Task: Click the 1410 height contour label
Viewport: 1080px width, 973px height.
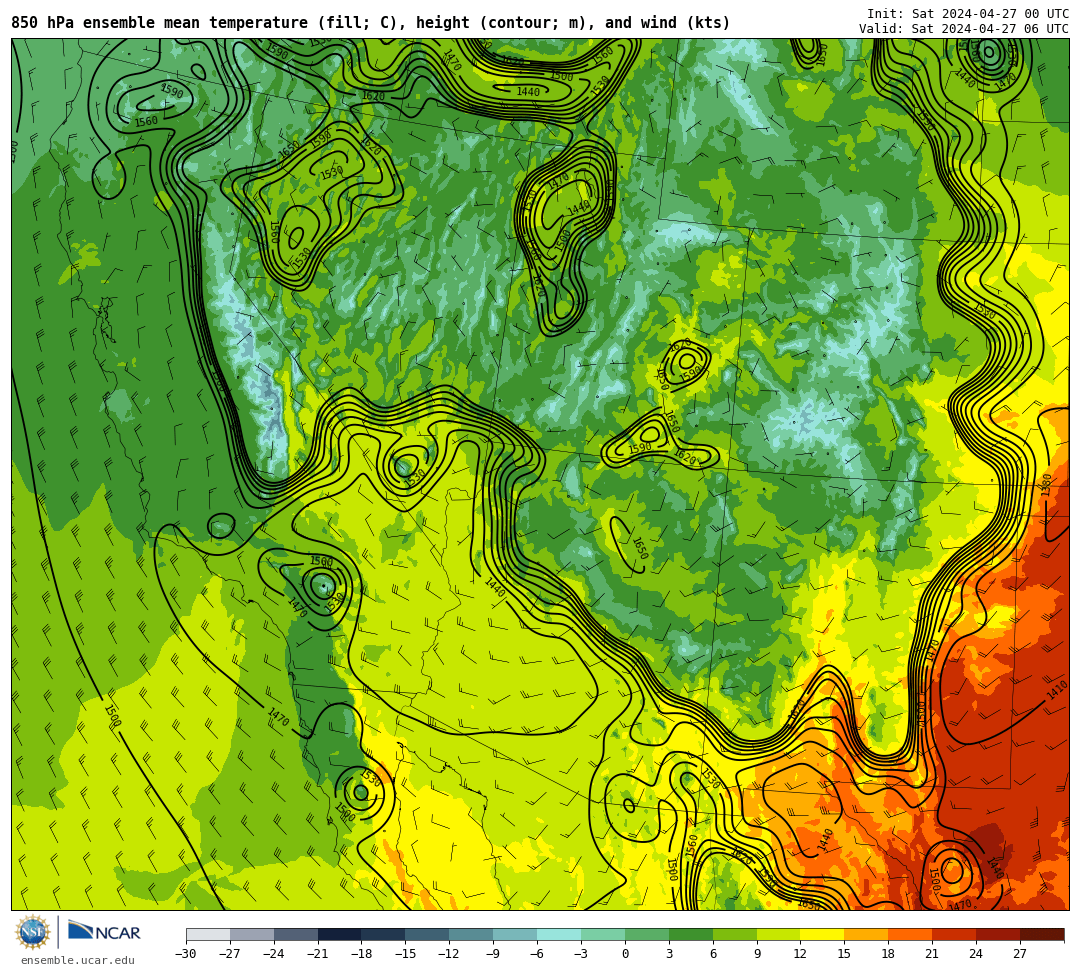Action: pos(1056,691)
